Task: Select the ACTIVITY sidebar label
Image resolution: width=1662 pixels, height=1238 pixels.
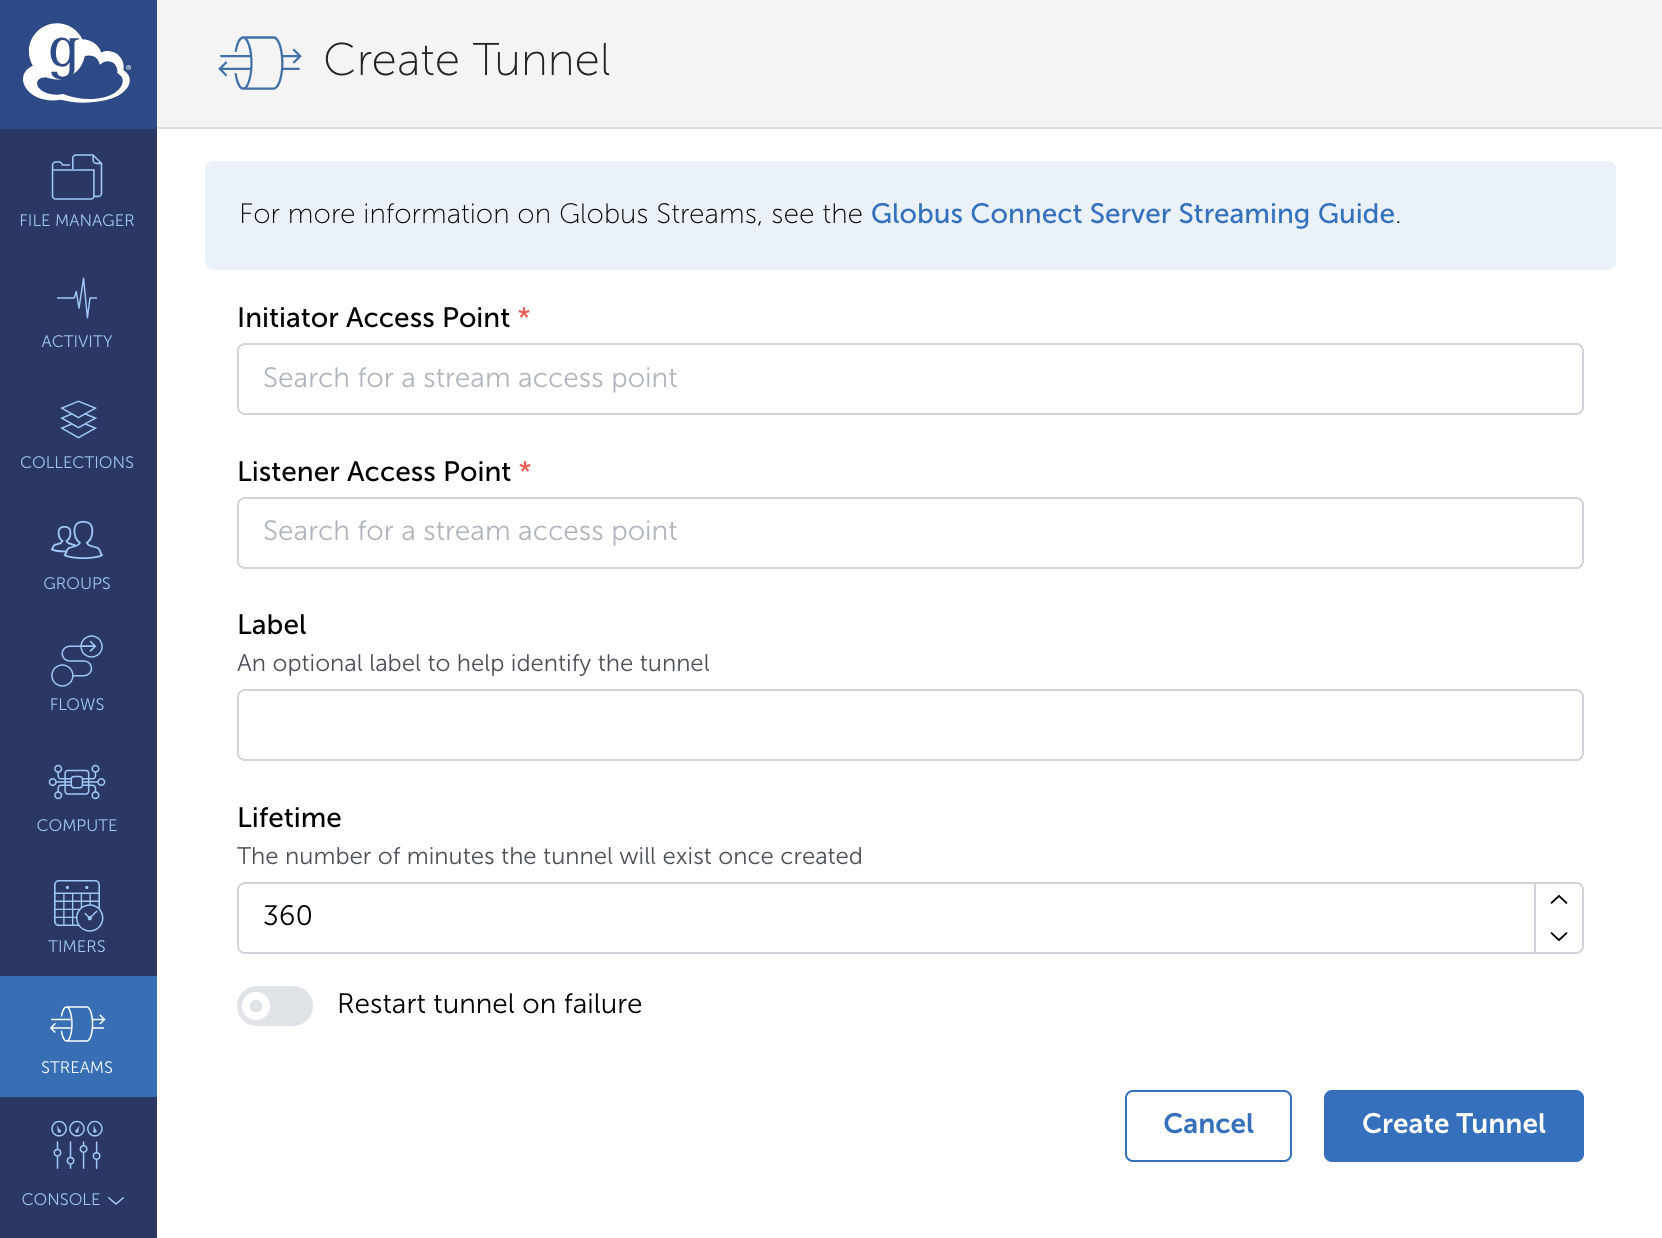Action: tap(77, 341)
